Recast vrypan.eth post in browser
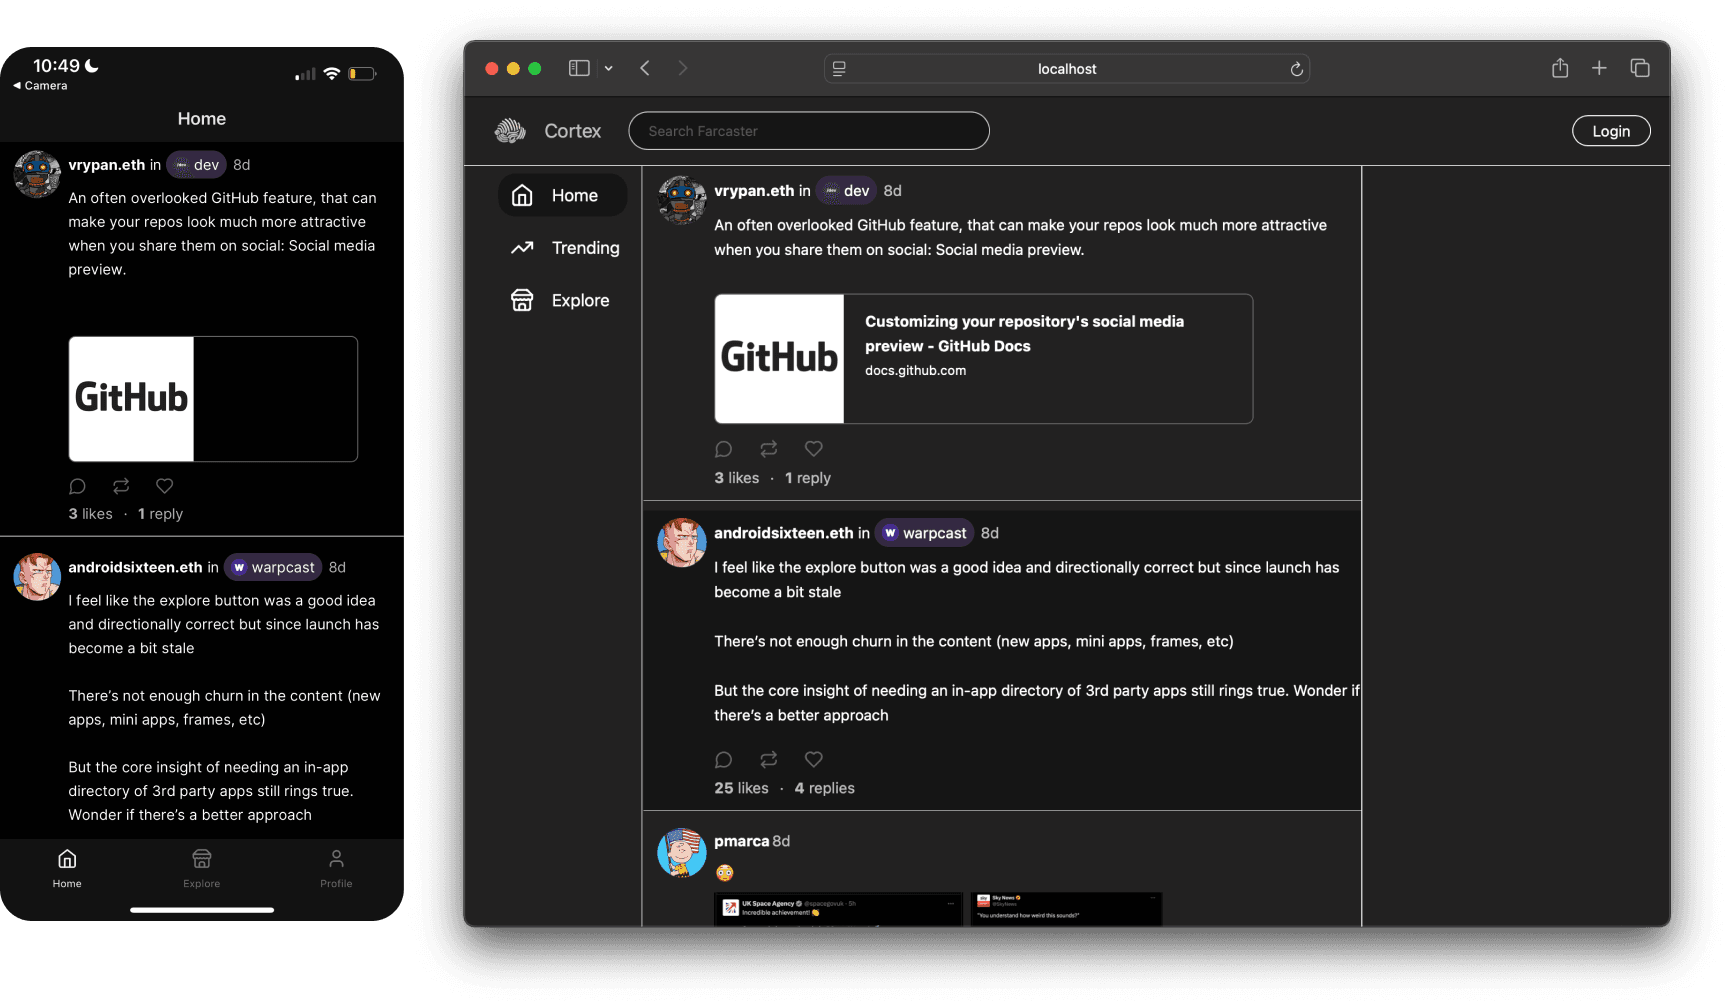 pyautogui.click(x=769, y=449)
